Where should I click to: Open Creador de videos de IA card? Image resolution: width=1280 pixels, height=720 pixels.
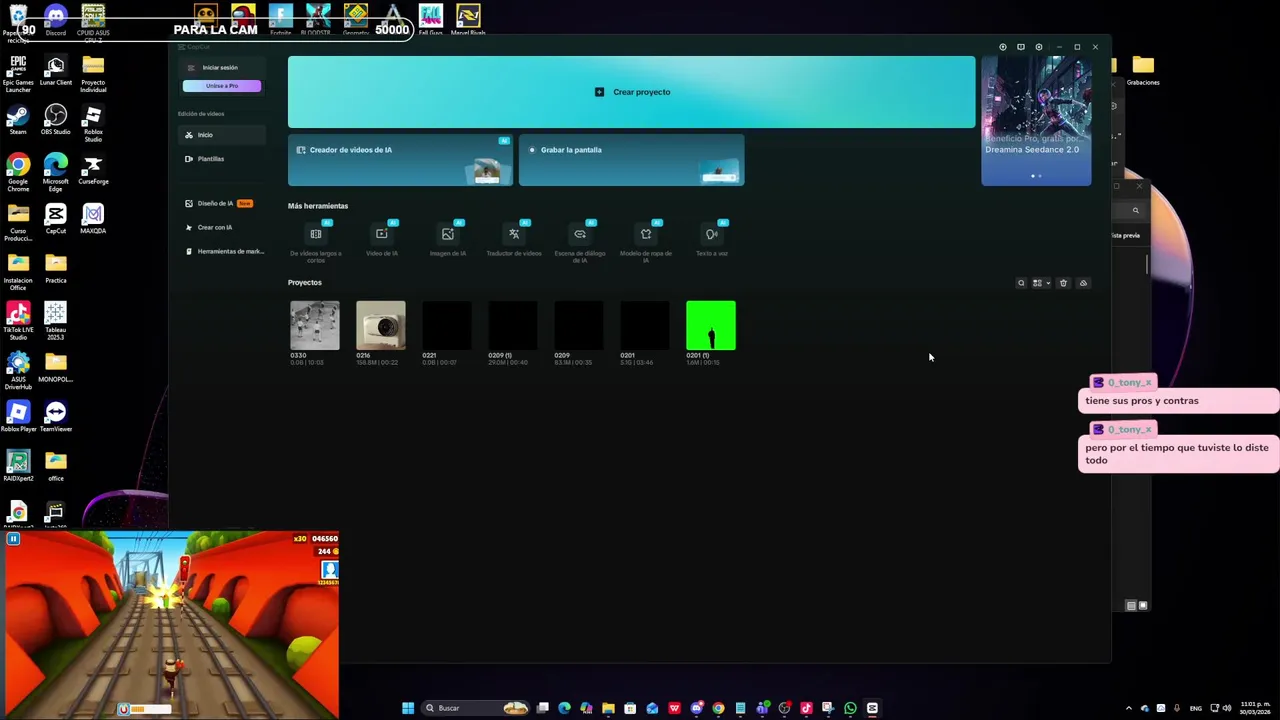click(x=400, y=160)
